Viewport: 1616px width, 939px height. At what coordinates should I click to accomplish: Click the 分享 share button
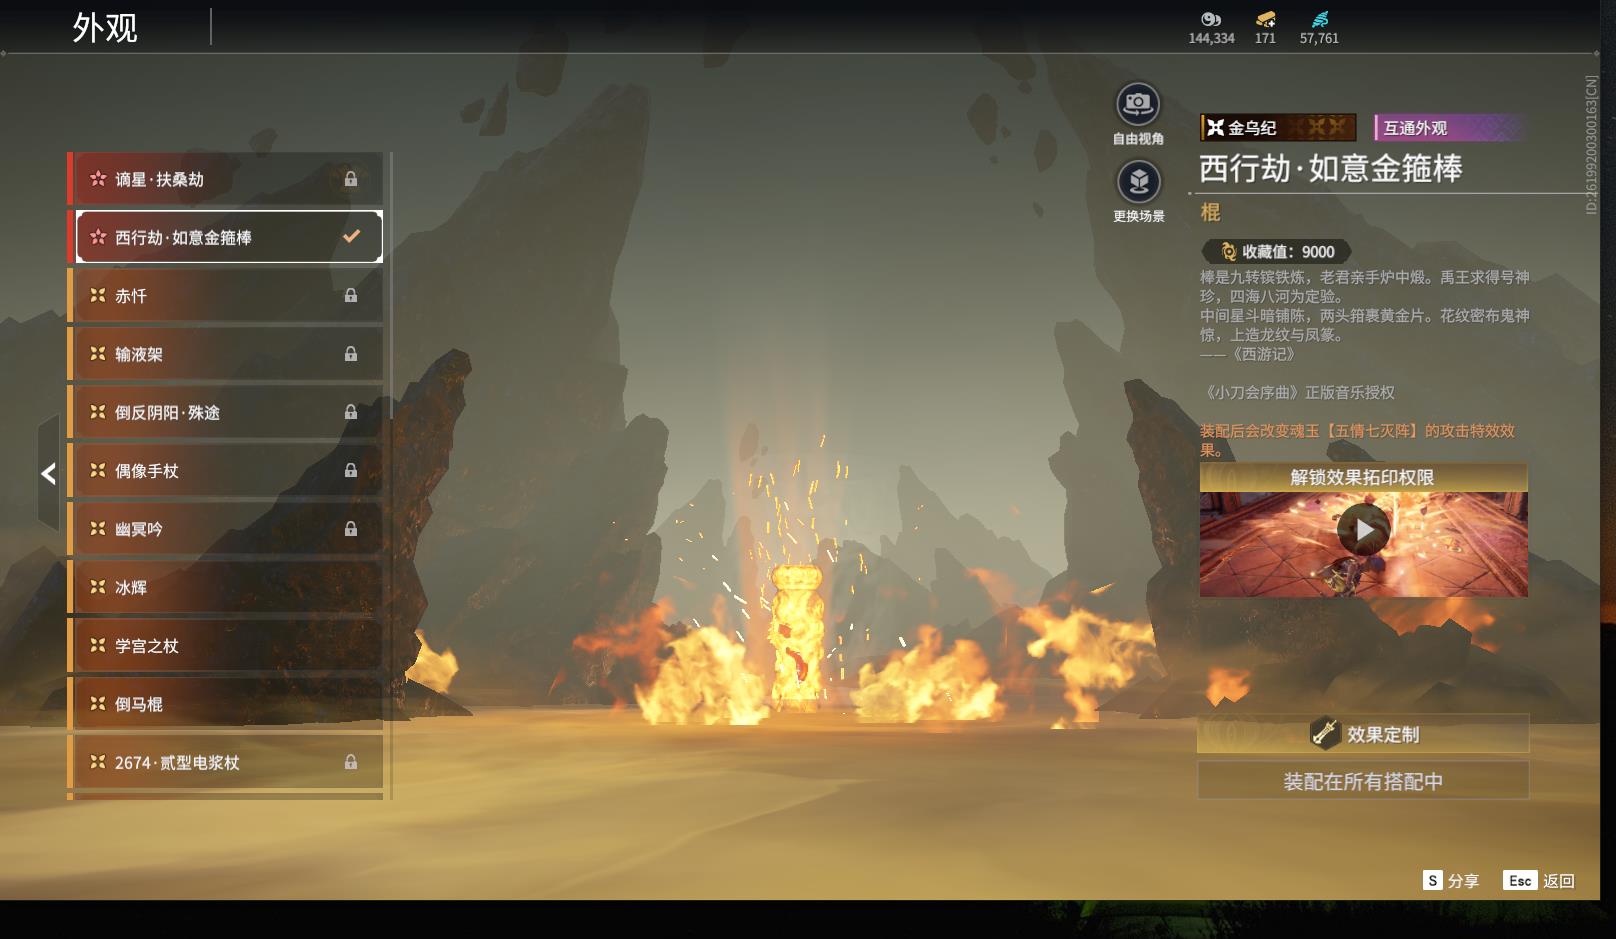1450,881
